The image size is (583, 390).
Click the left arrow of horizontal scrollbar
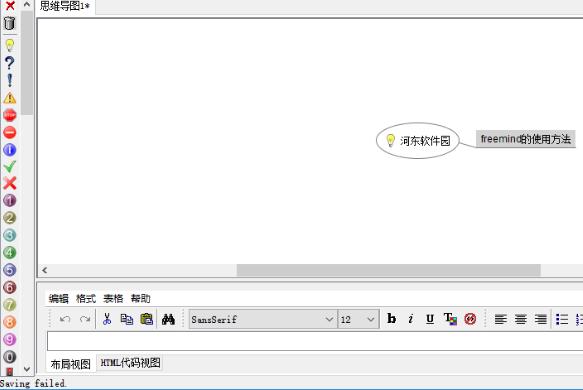tap(45, 270)
